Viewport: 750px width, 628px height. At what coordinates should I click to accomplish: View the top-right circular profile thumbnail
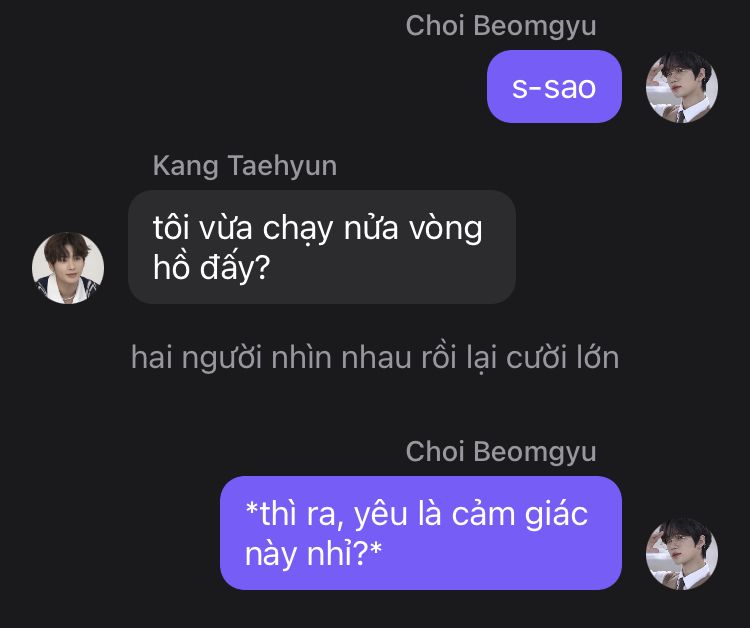click(682, 87)
